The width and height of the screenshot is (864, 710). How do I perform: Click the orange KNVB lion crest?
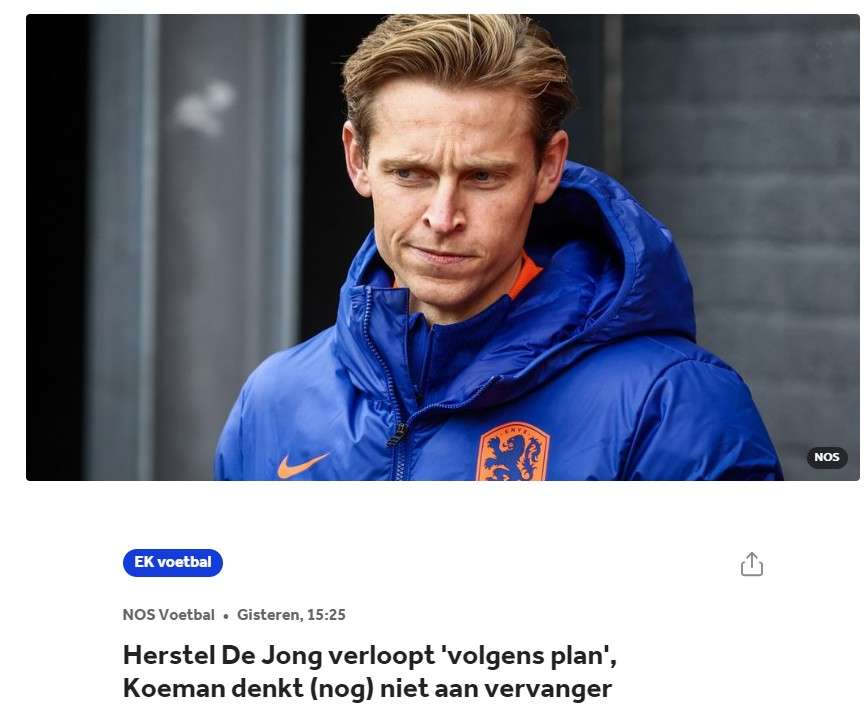(x=512, y=452)
